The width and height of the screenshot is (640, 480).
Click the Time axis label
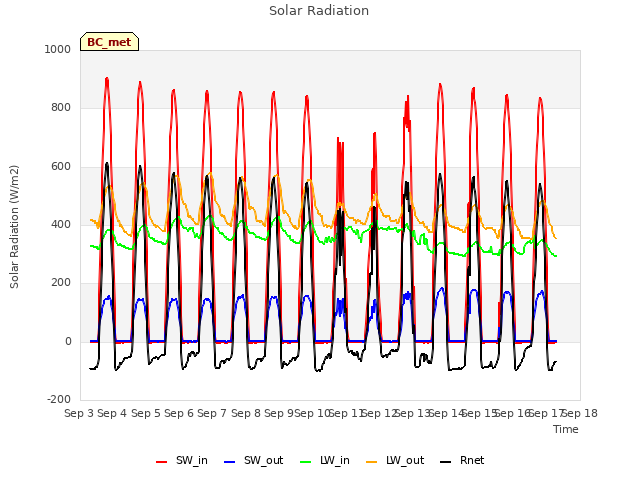pyautogui.click(x=566, y=429)
